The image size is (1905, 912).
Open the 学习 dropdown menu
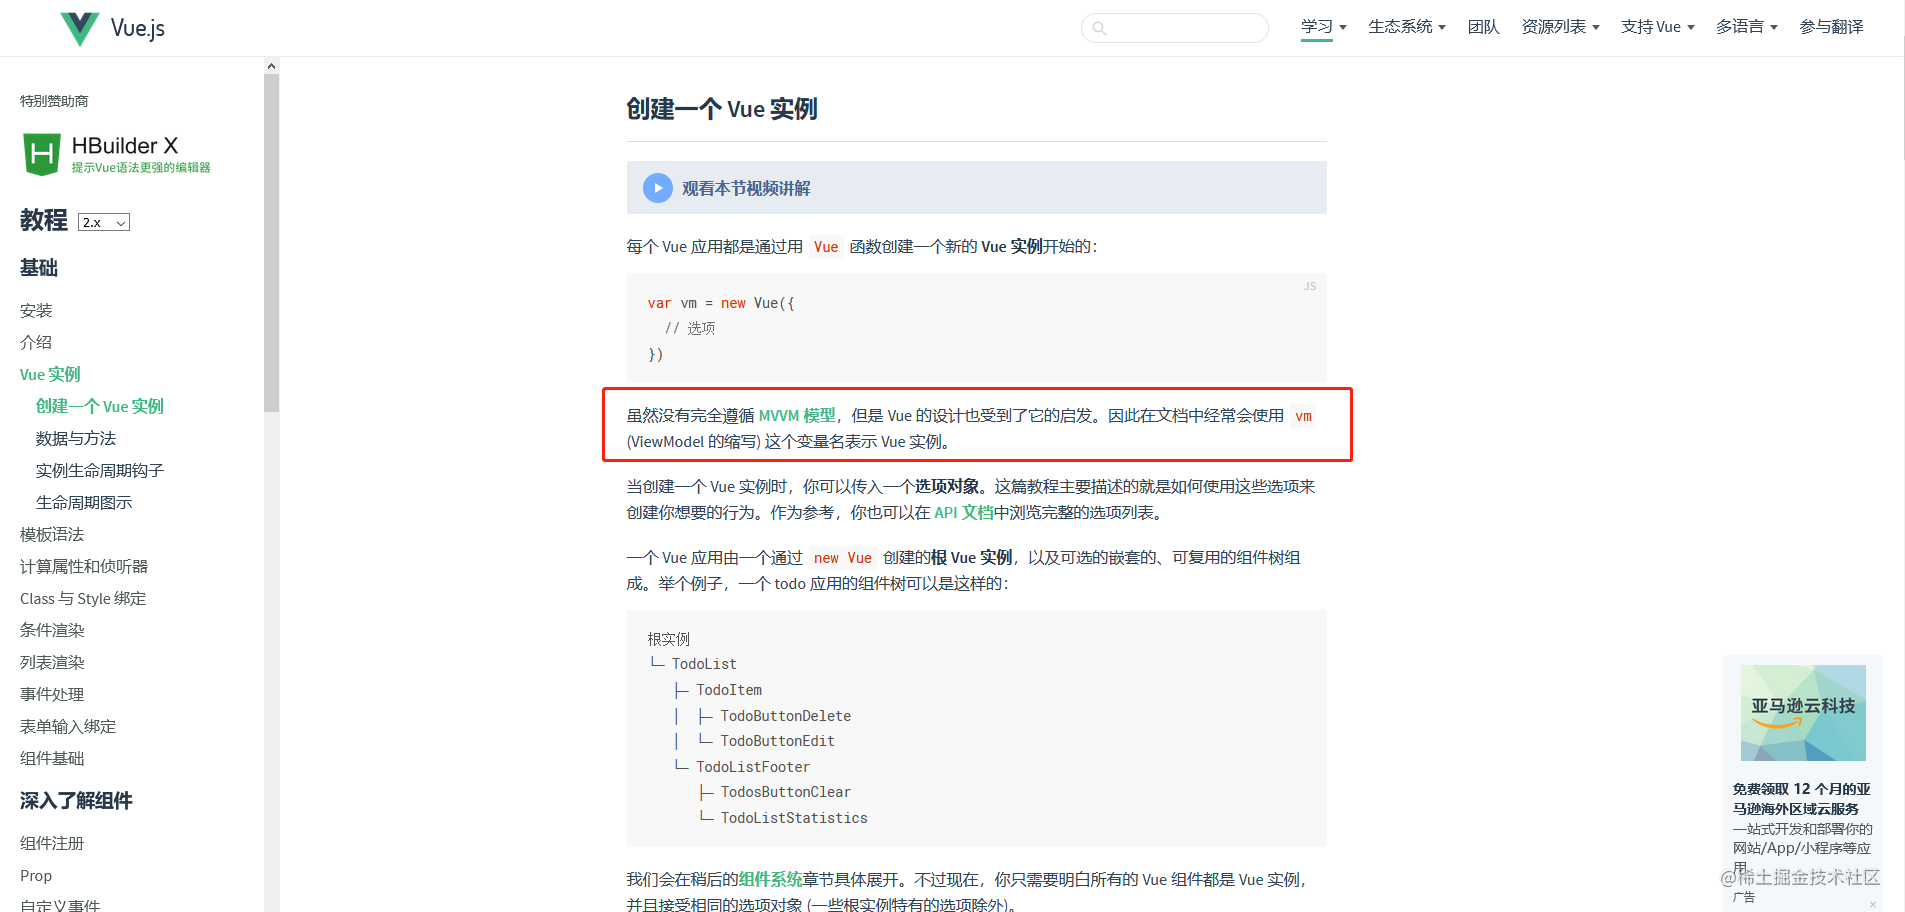click(1323, 27)
